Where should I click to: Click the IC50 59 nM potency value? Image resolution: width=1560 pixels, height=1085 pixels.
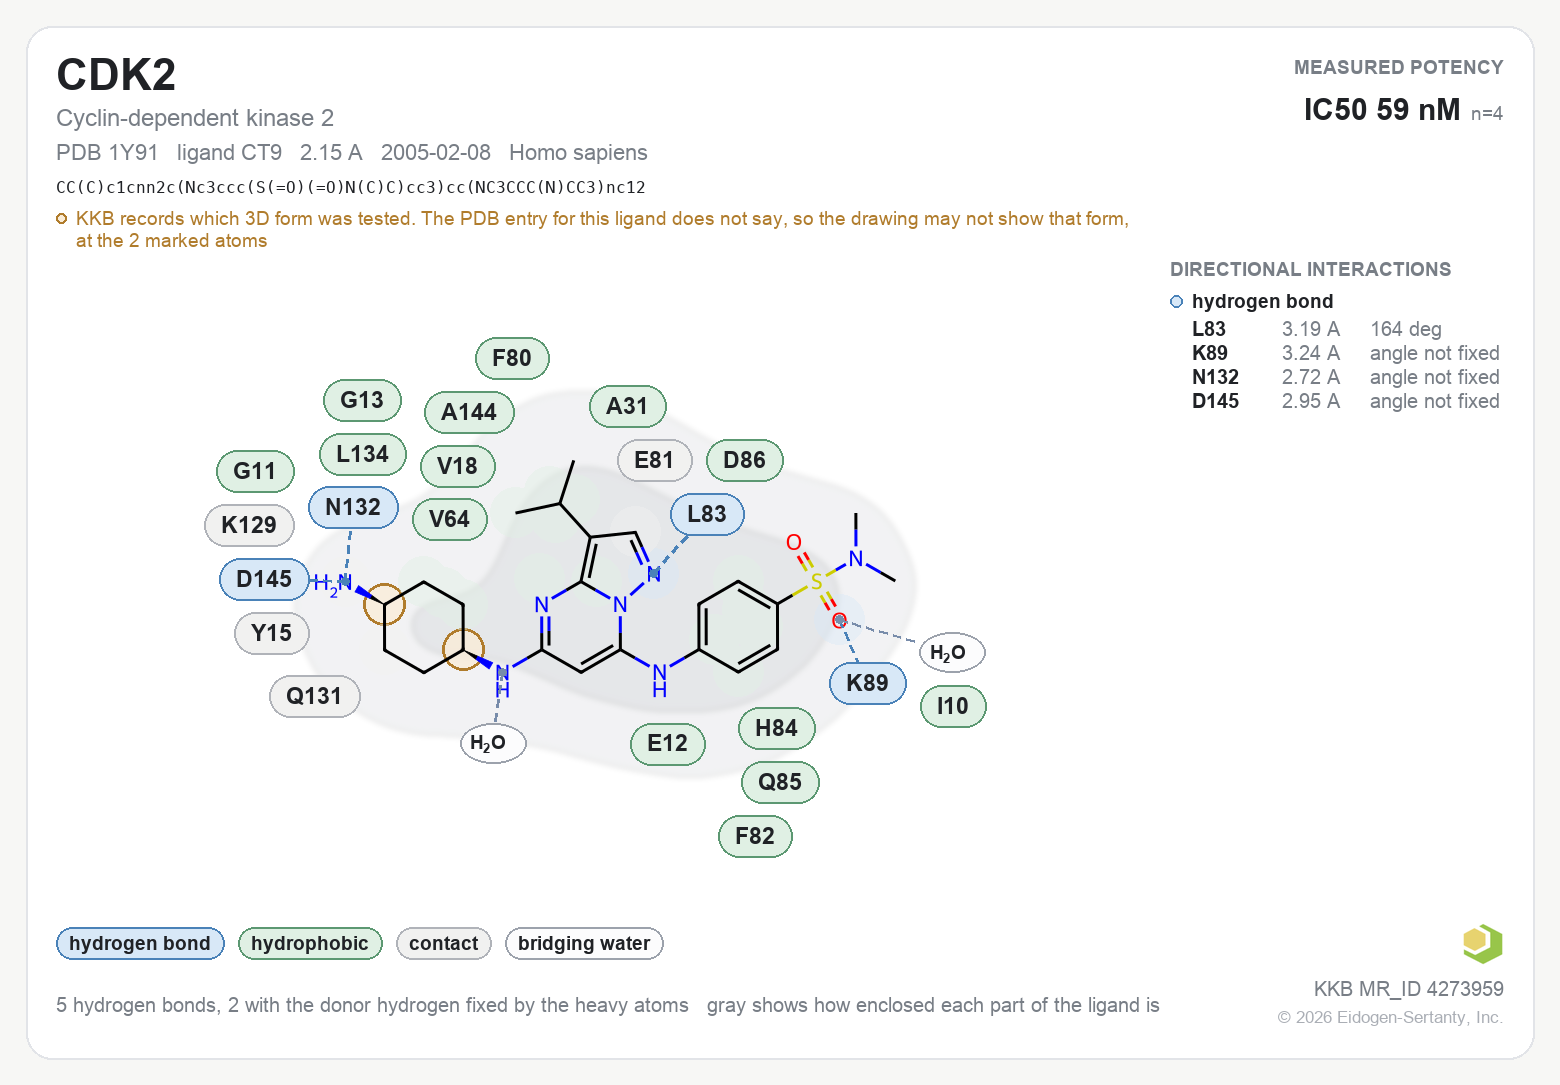(1382, 109)
